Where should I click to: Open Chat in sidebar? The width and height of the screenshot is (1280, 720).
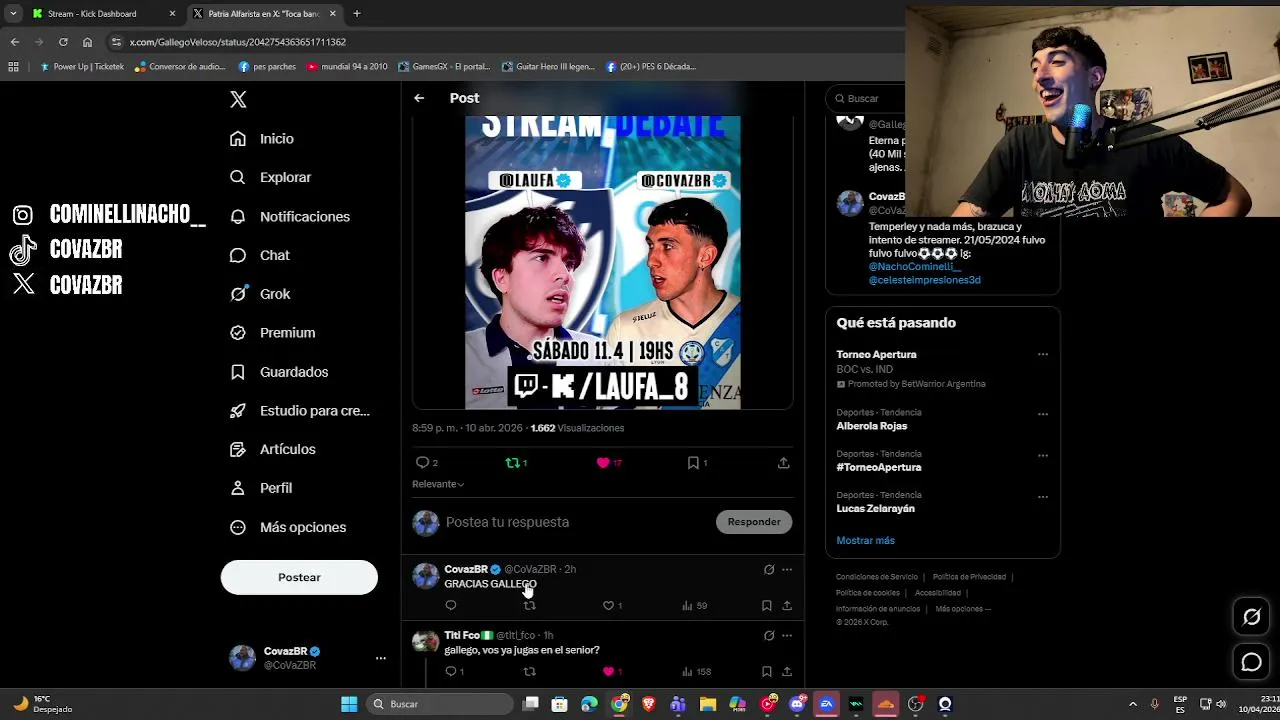pyautogui.click(x=259, y=255)
